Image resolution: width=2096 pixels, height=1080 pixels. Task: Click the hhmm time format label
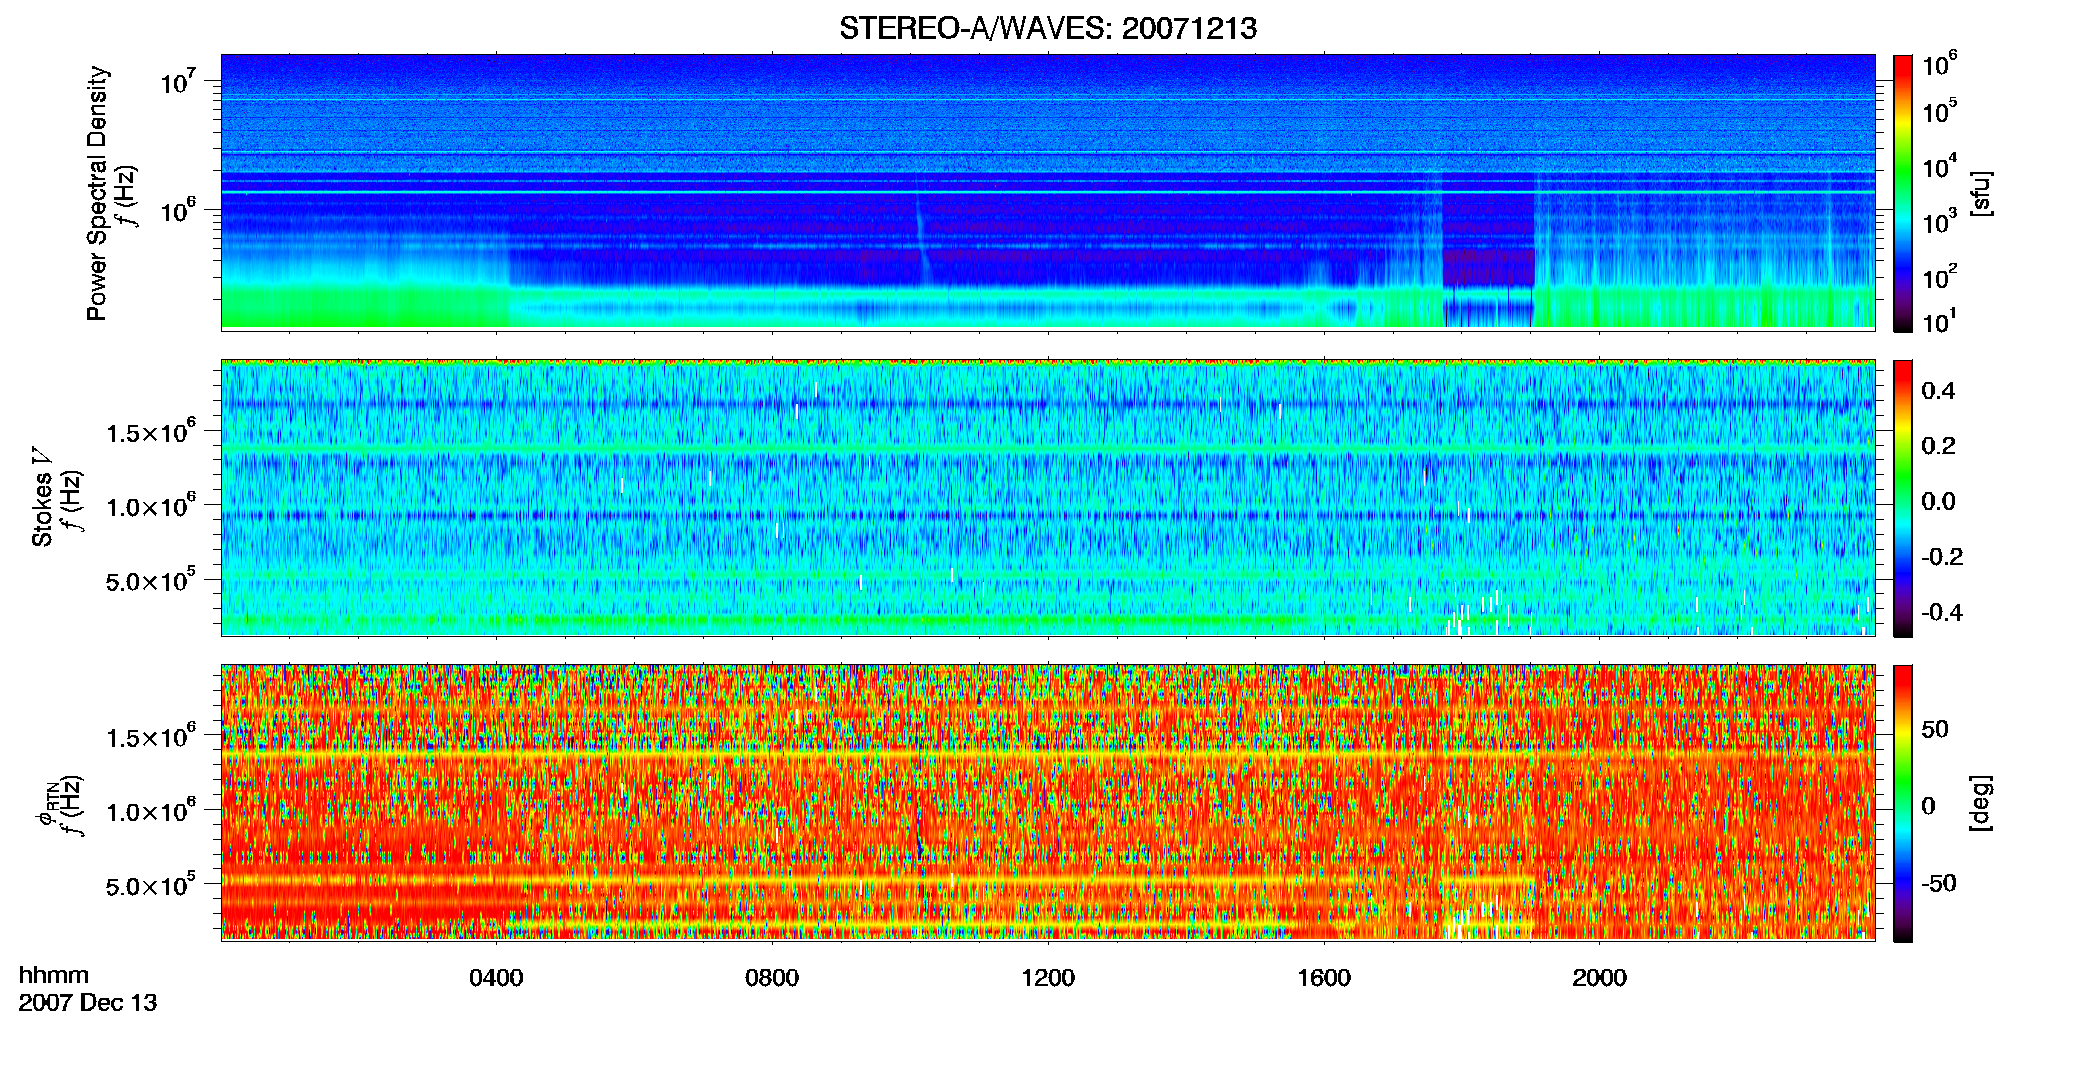point(54,975)
